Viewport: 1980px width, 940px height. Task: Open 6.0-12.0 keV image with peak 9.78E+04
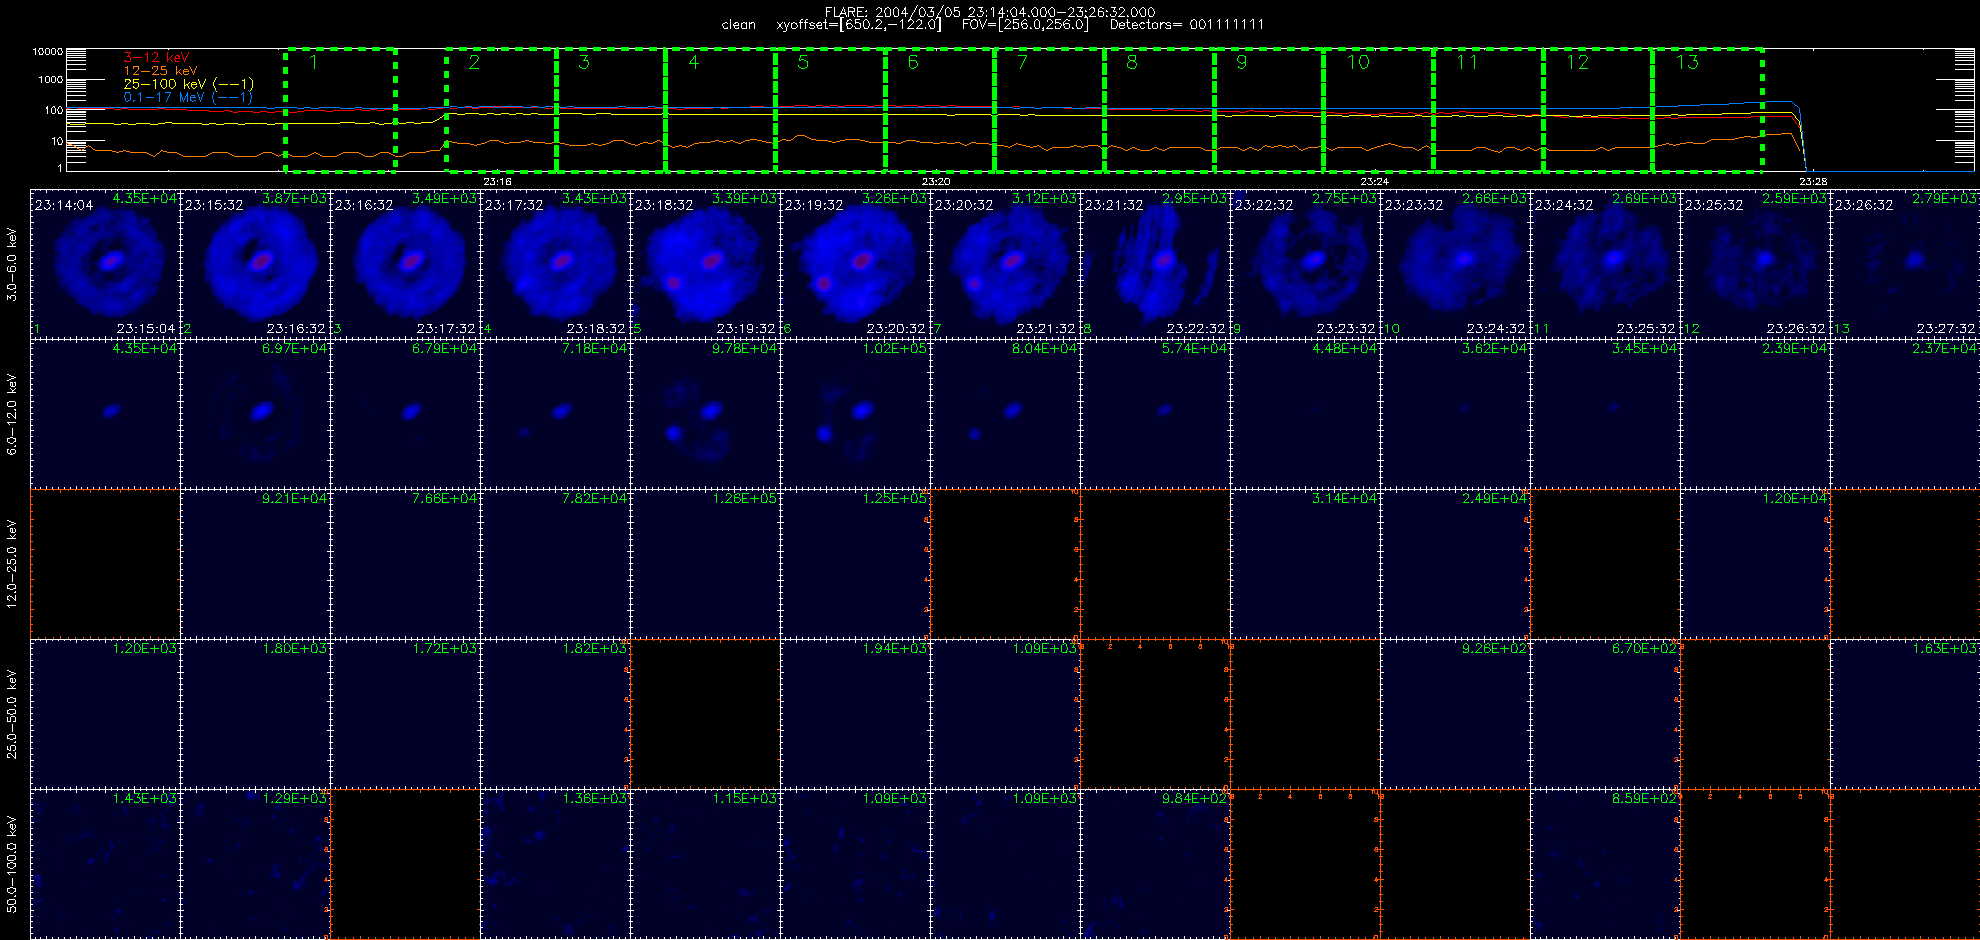point(706,414)
